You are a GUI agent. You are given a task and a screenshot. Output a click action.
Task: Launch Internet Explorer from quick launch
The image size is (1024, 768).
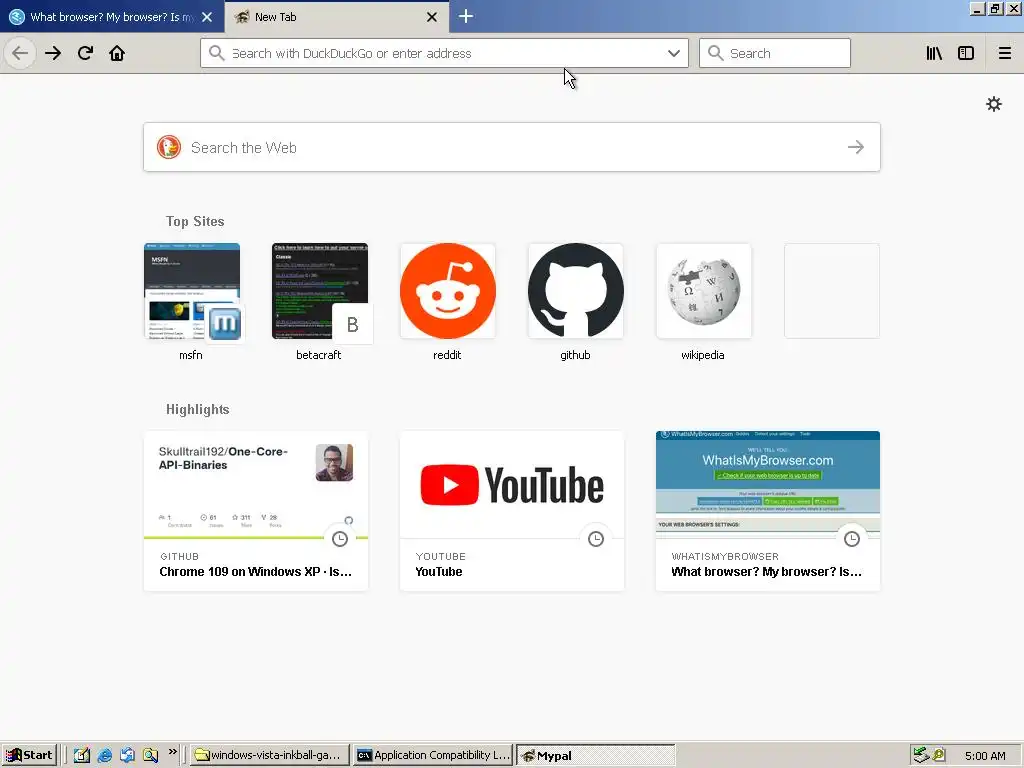pos(104,756)
